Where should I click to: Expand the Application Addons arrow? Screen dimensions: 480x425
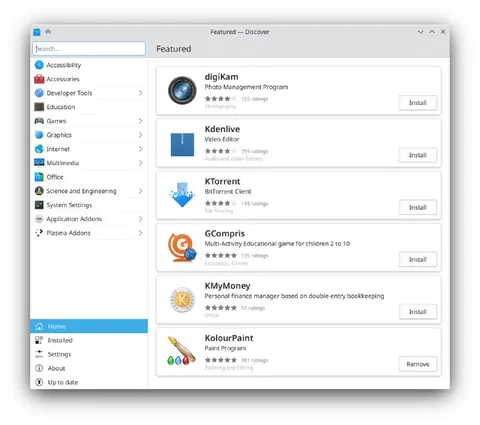[x=140, y=219]
